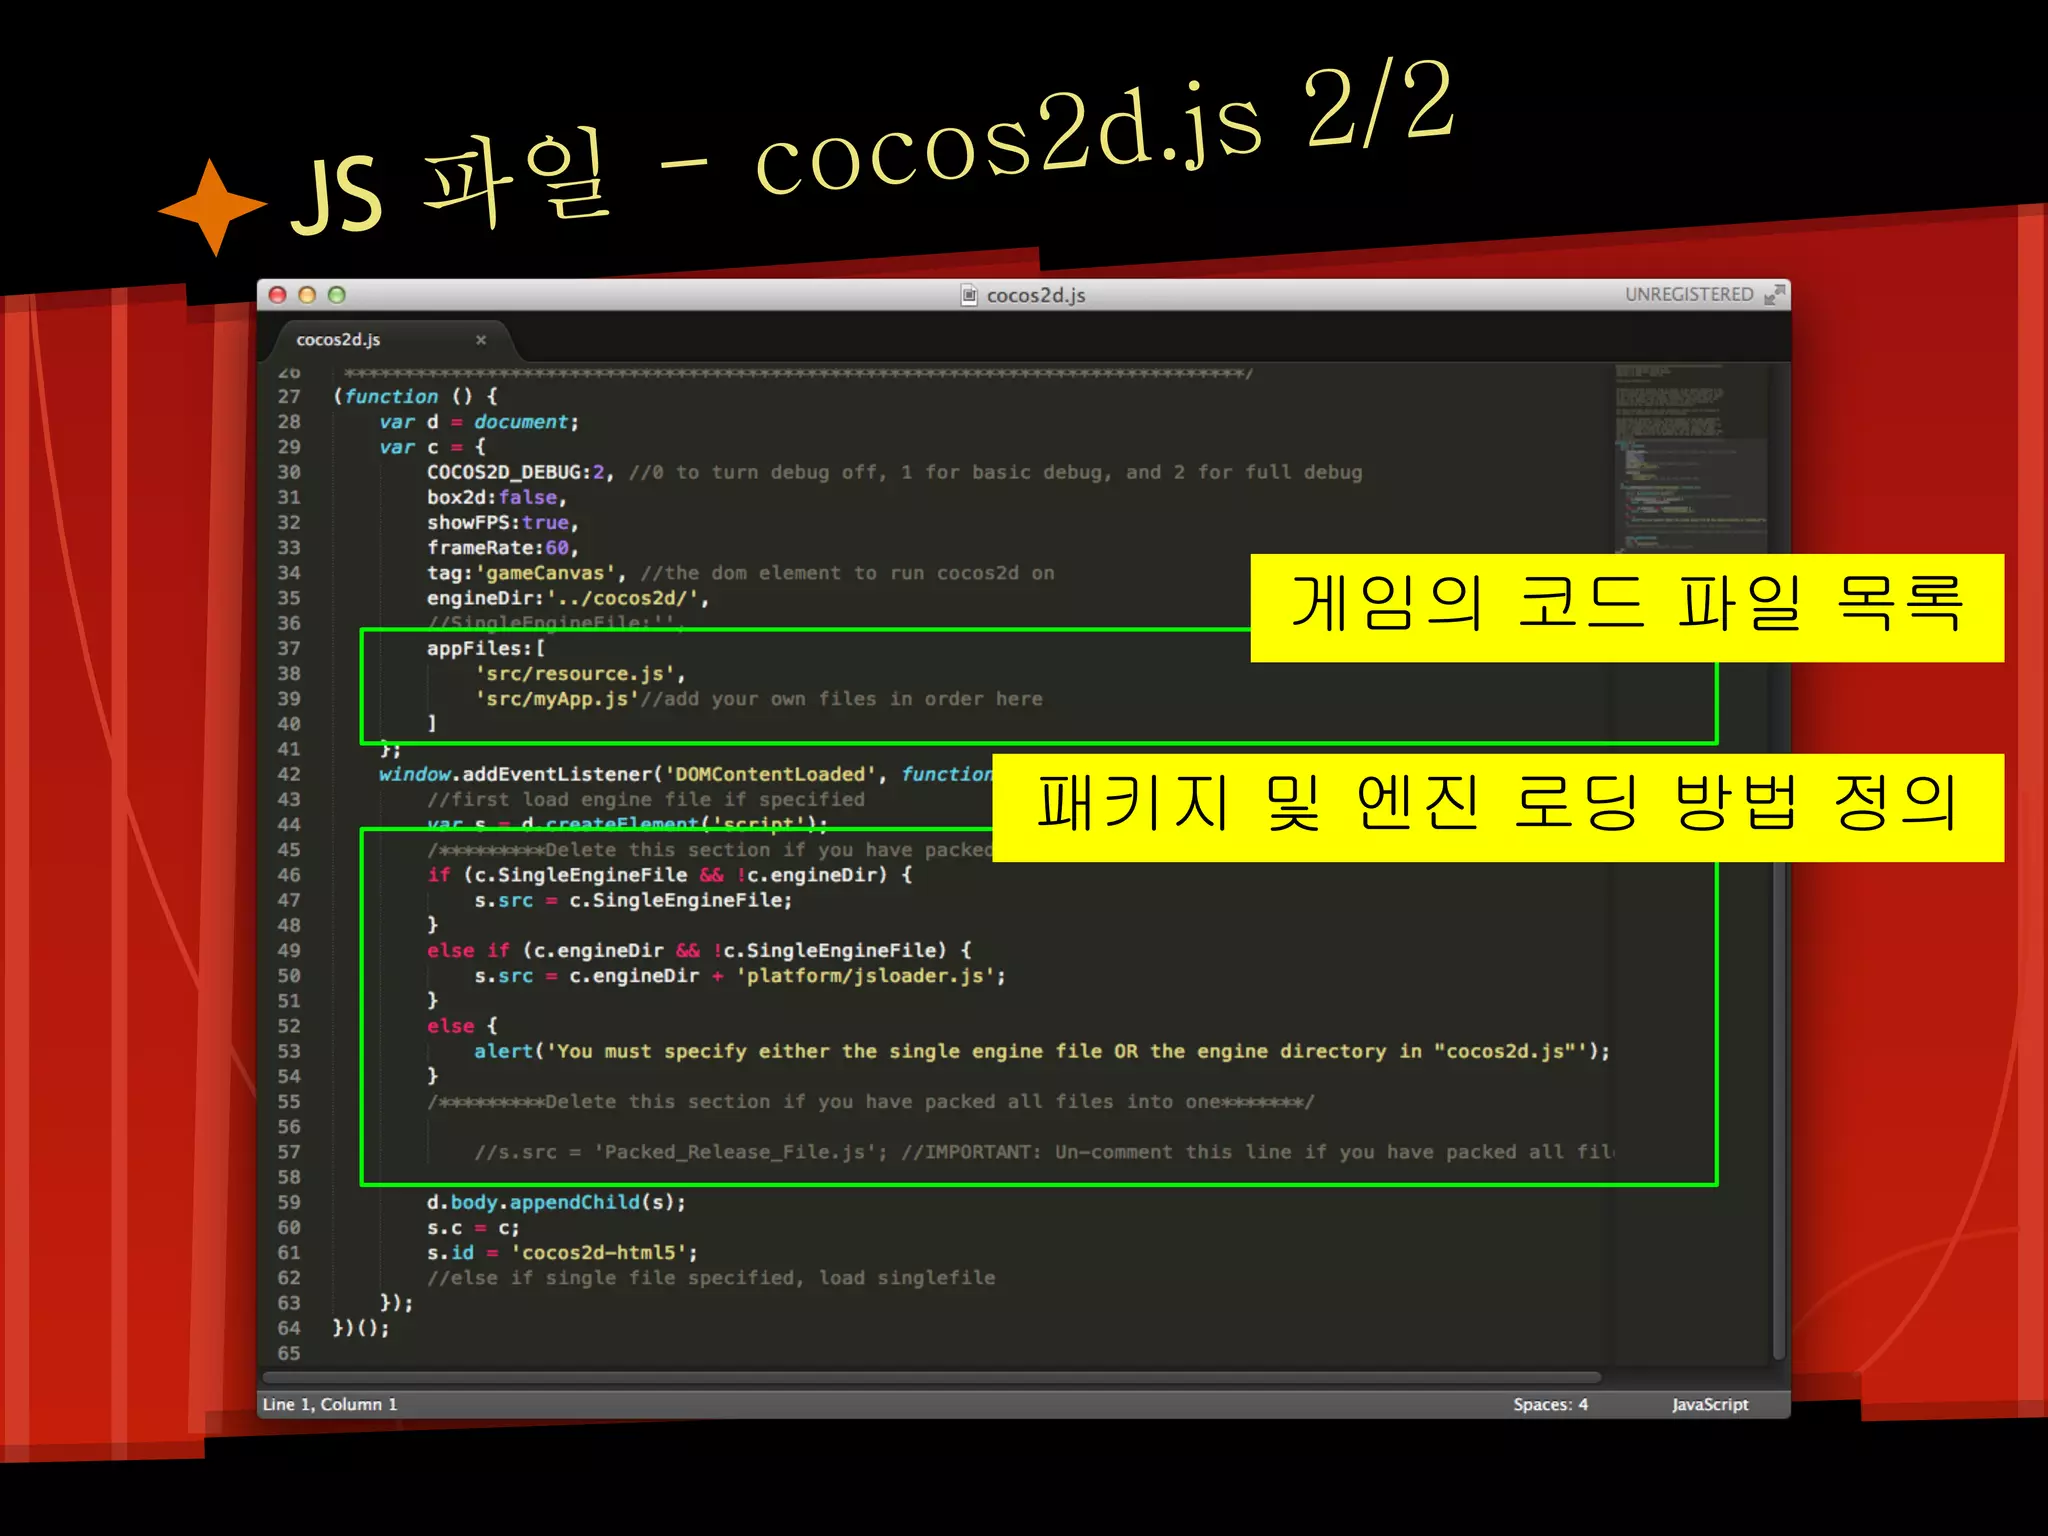
Task: Click the red close window button
Action: pos(278,295)
